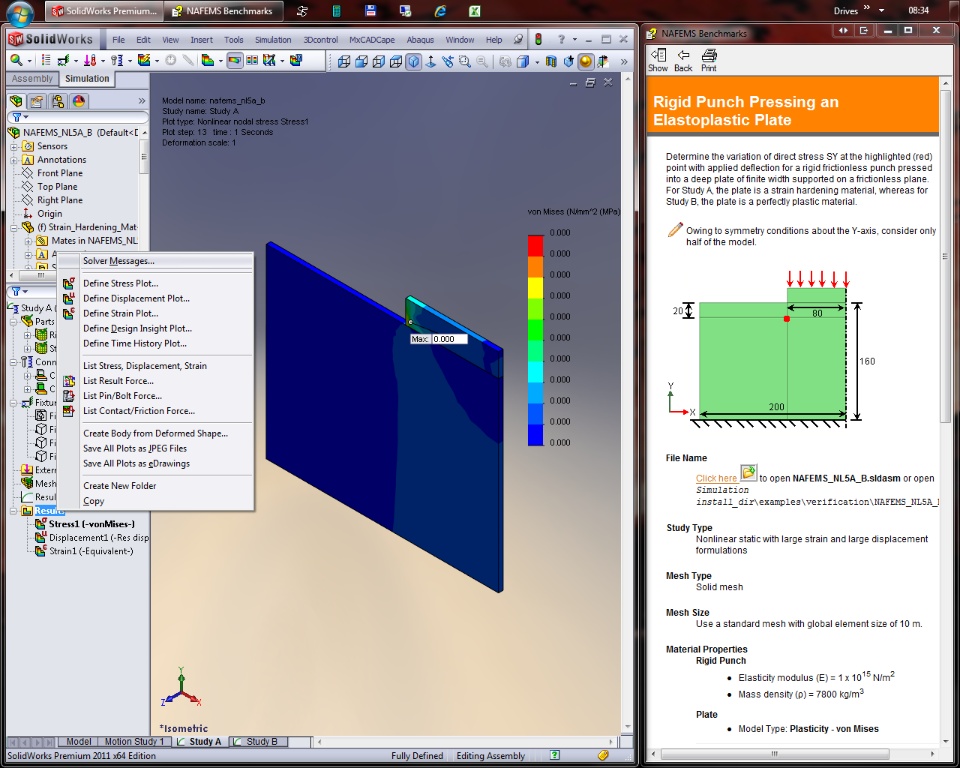Click the Search magnifier icon in the SolidWorks toolbar
The image size is (960, 768).
pyautogui.click(x=16, y=60)
